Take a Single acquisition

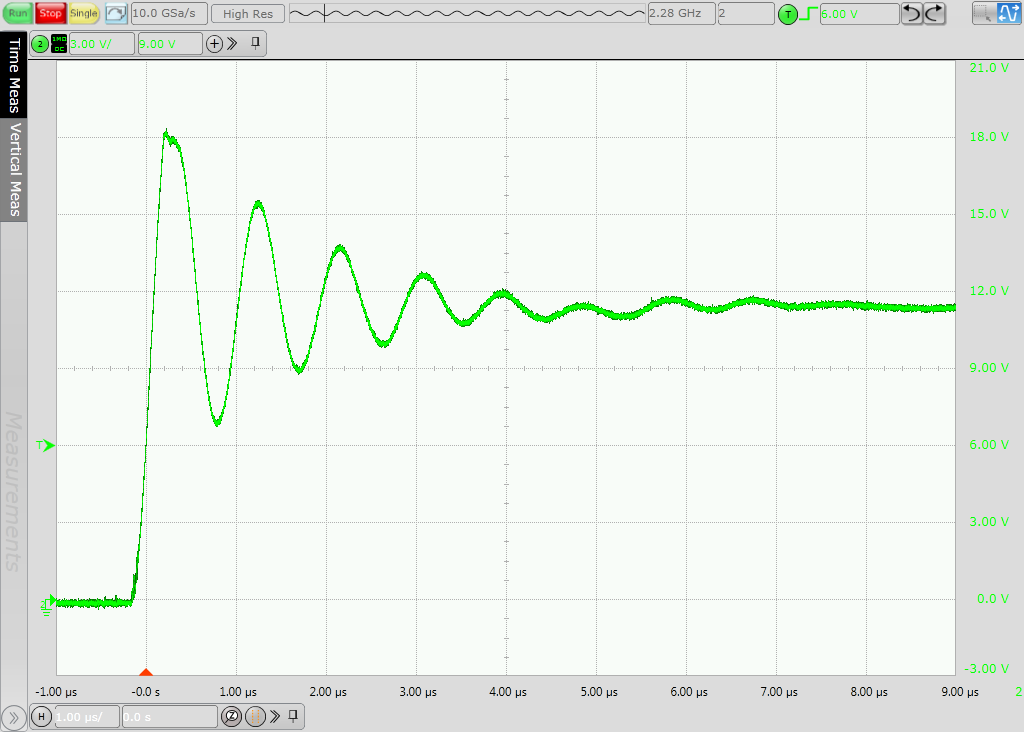click(84, 13)
